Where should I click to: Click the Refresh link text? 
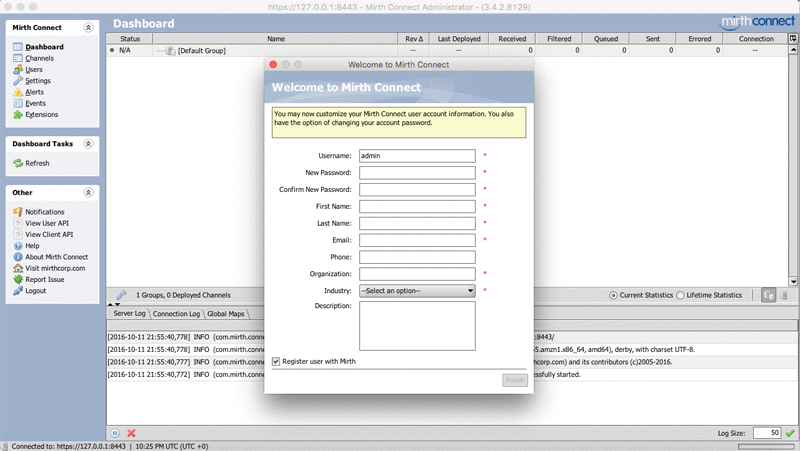pyautogui.click(x=37, y=163)
